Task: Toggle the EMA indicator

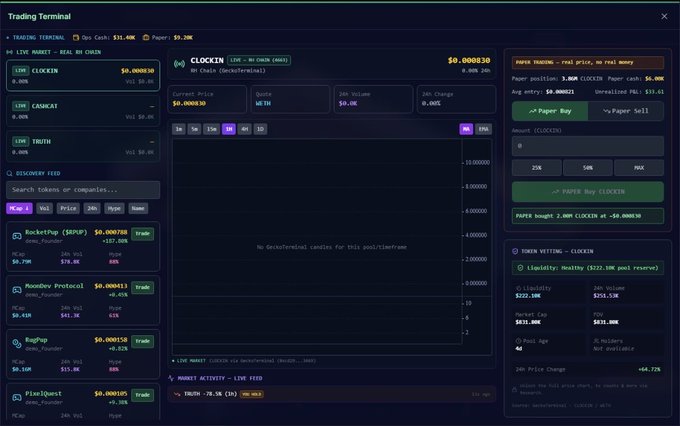Action: tap(483, 129)
